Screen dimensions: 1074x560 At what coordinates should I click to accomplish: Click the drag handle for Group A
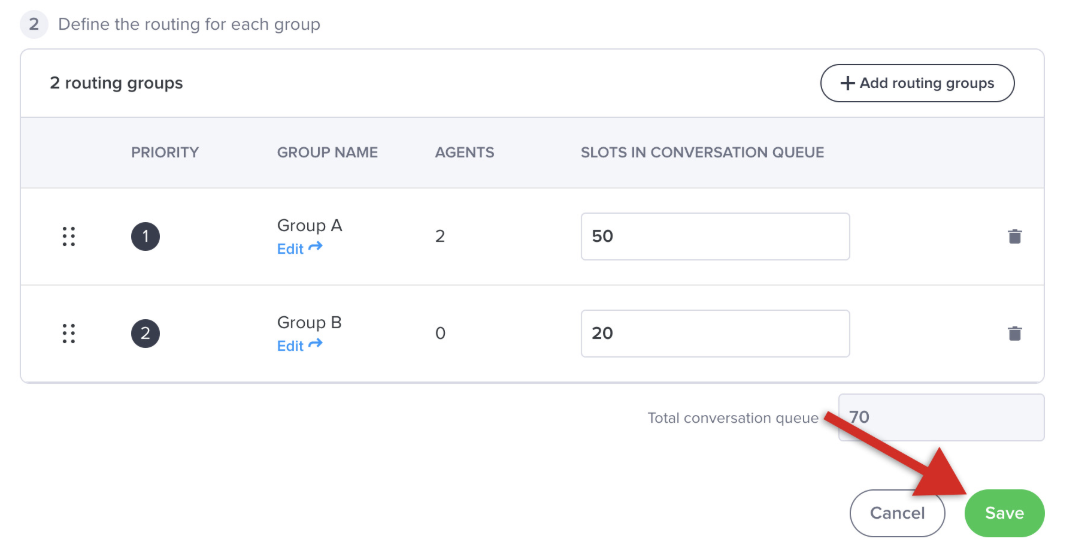pyautogui.click(x=69, y=237)
